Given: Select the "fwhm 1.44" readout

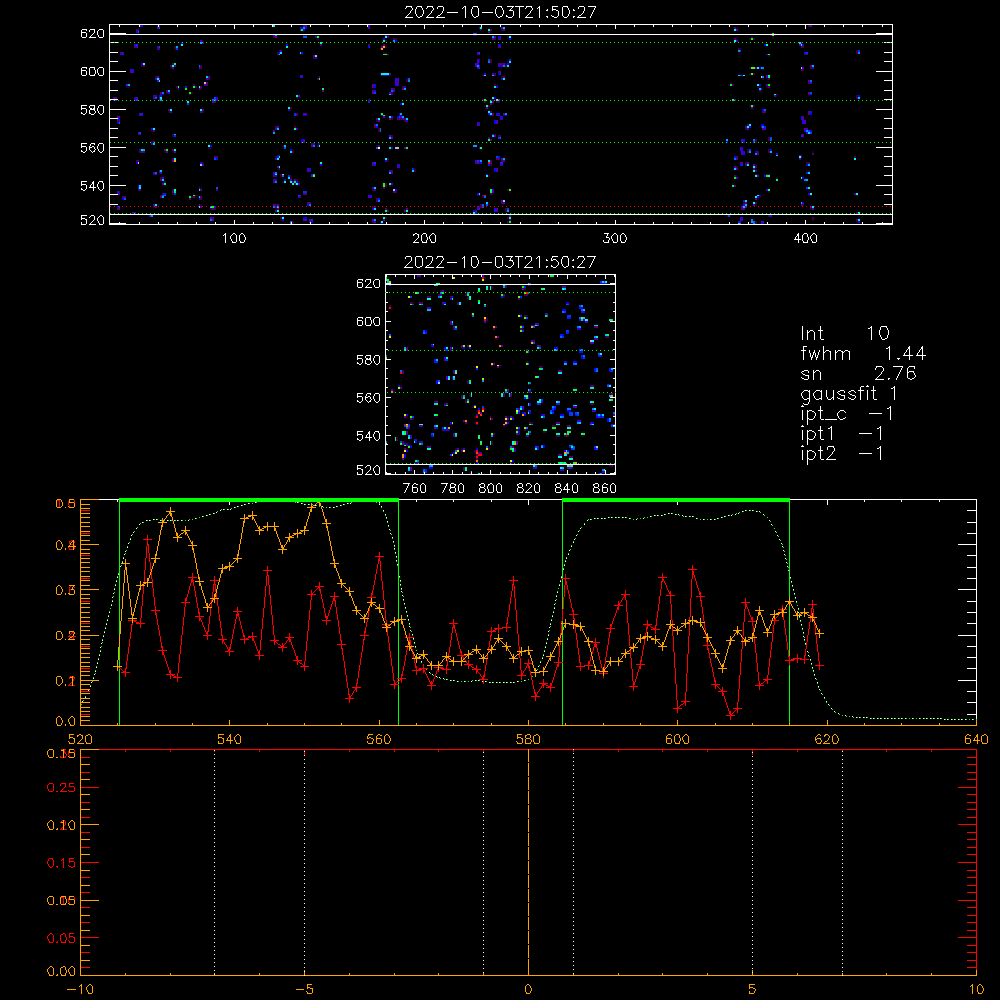Looking at the screenshot, I should tap(863, 353).
